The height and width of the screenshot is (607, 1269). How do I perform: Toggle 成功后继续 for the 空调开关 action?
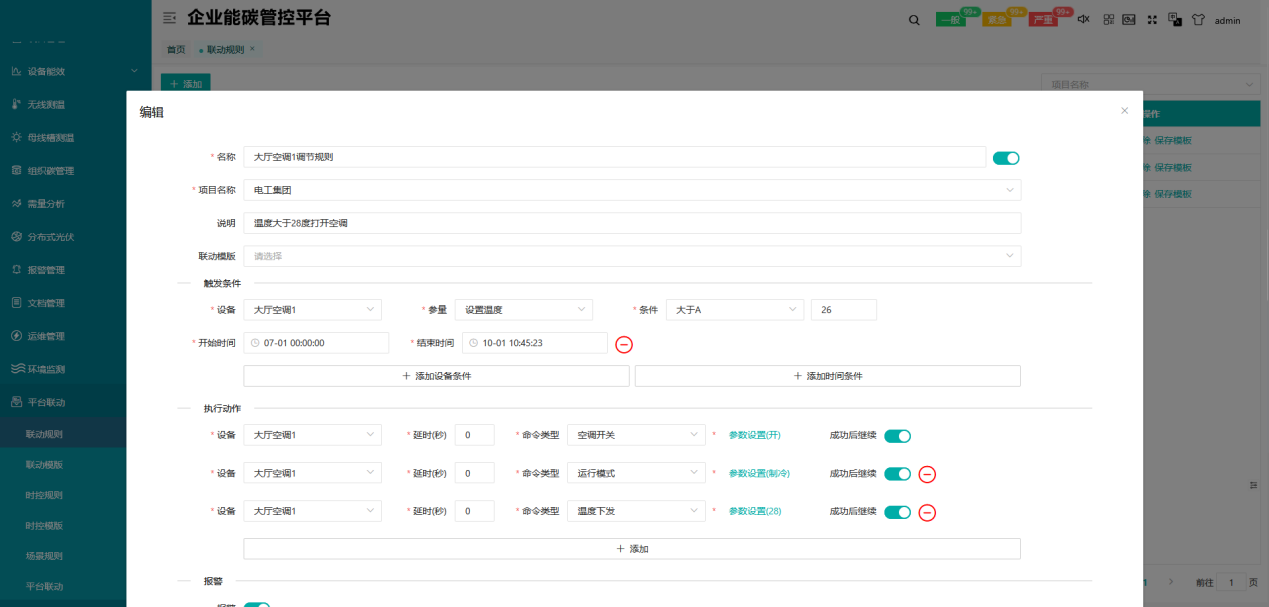[x=897, y=436]
